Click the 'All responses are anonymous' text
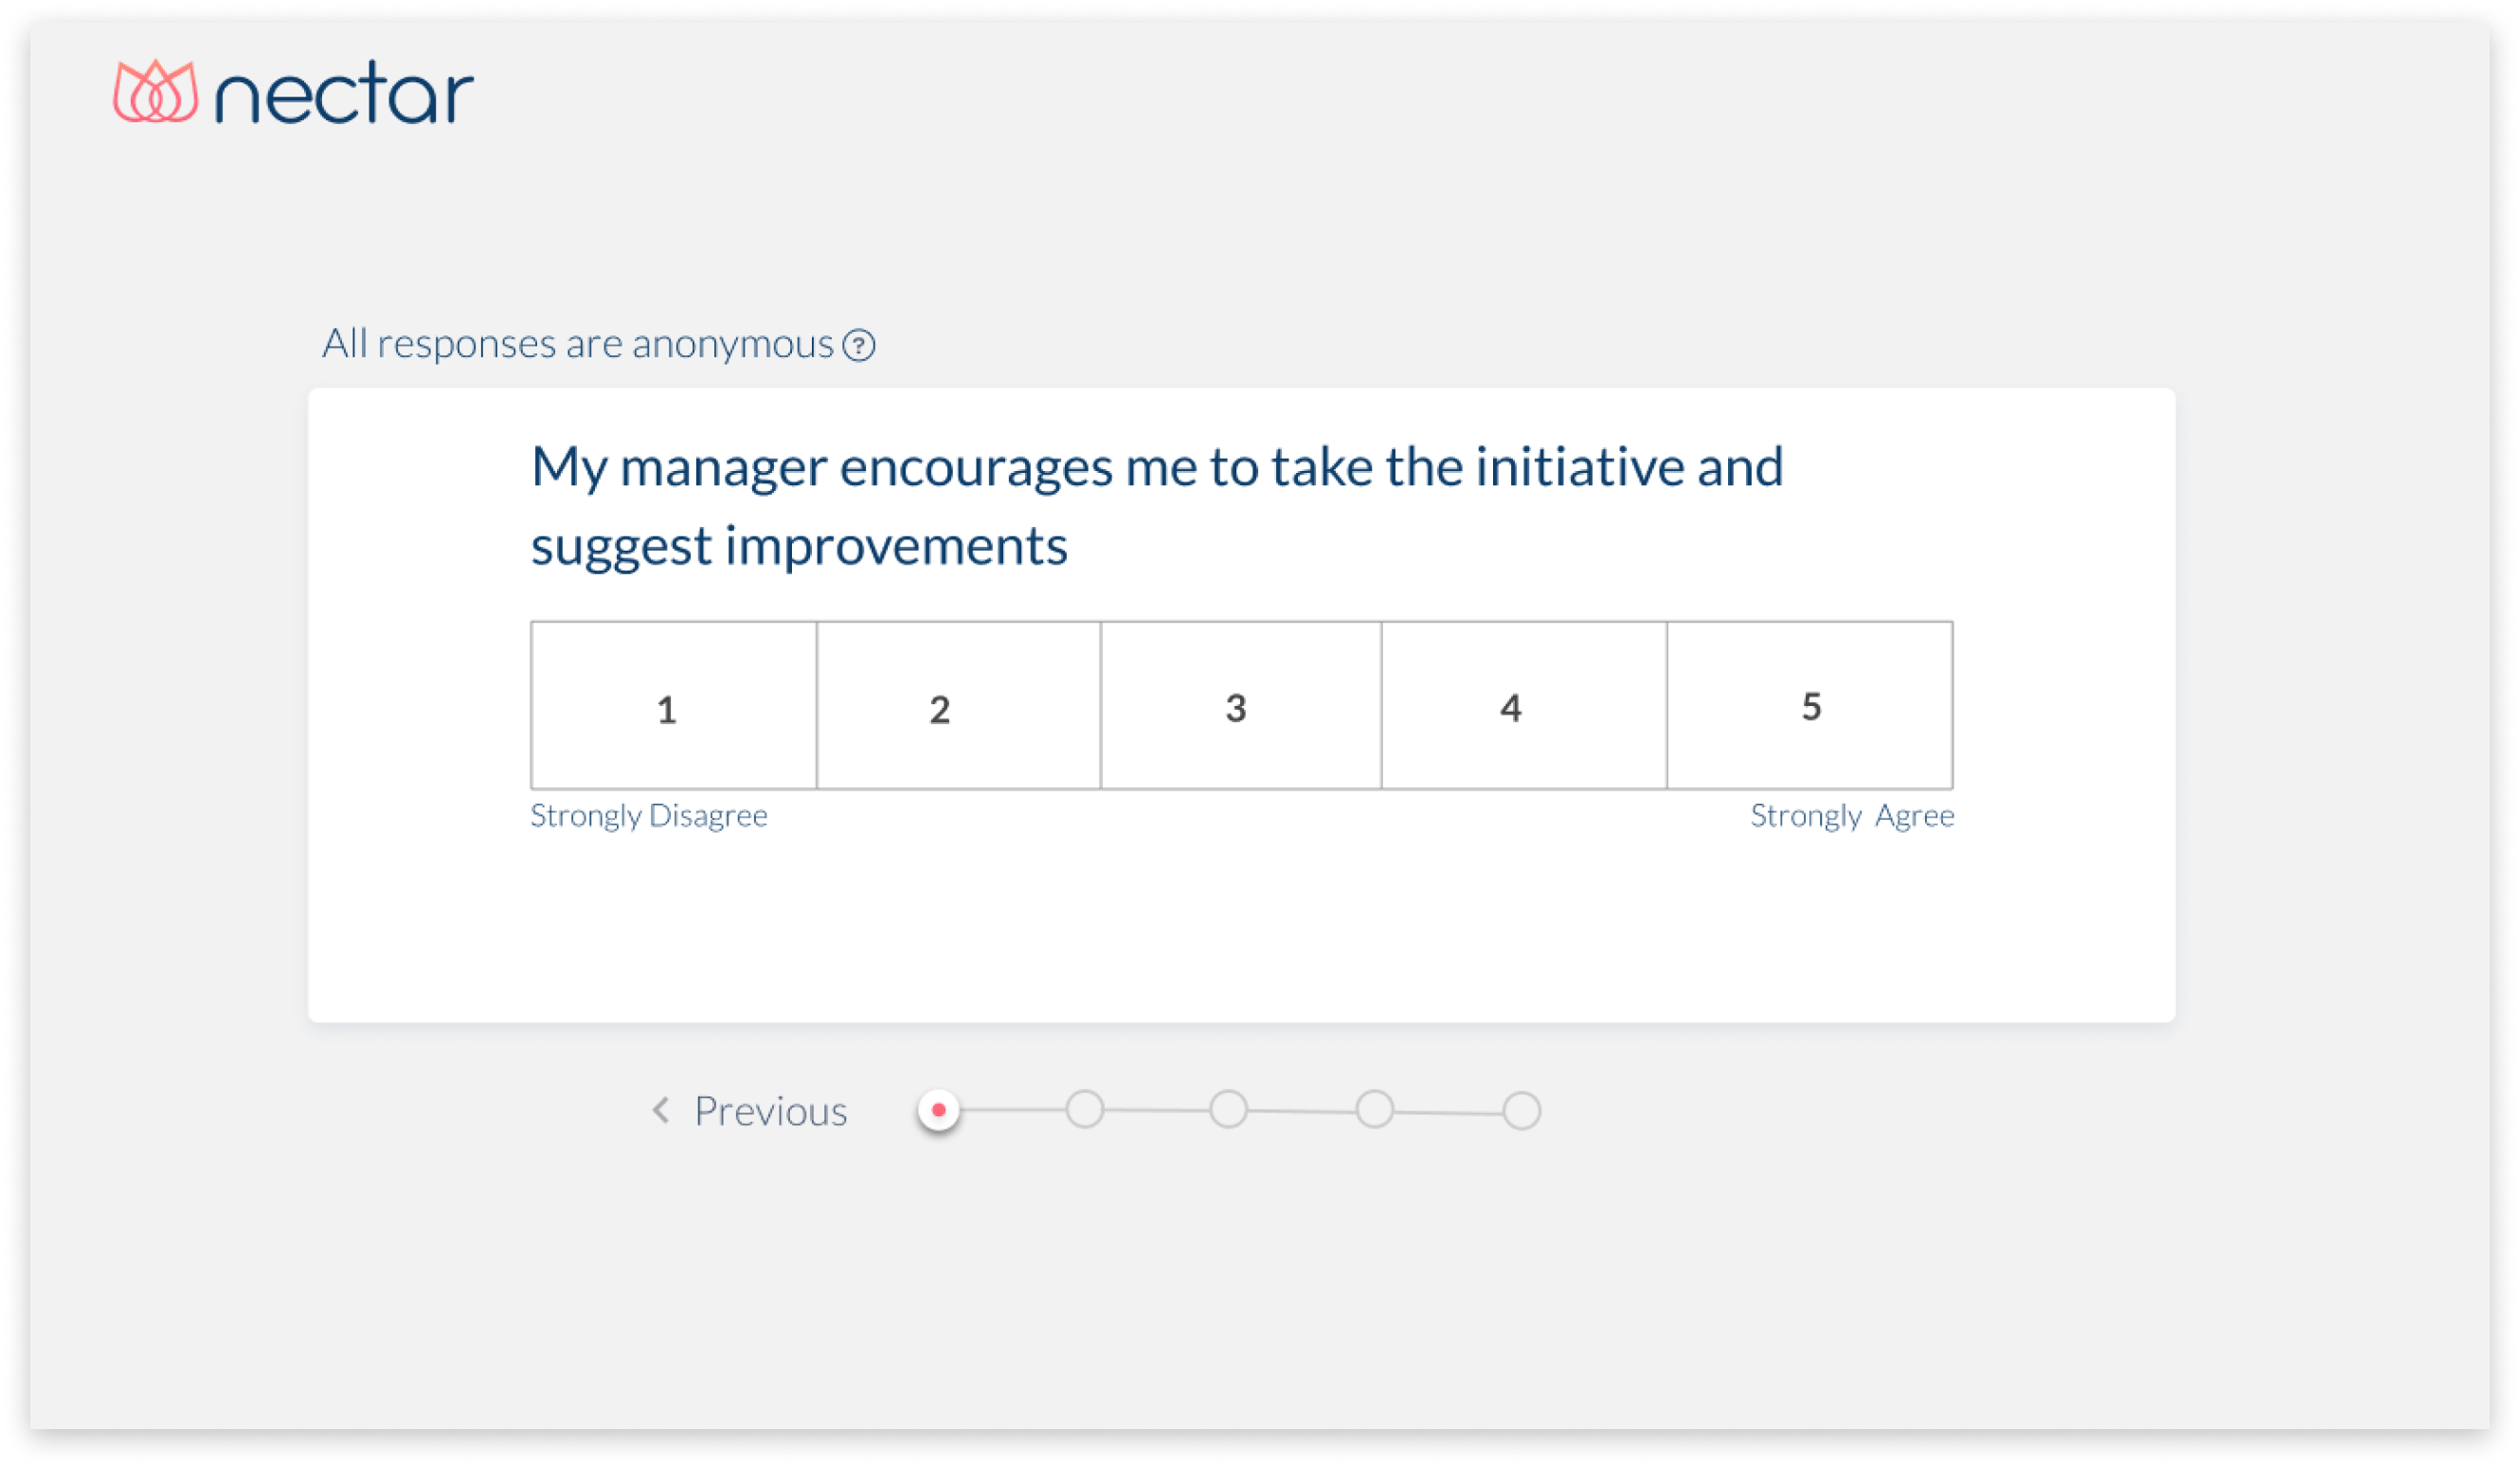The height and width of the screenshot is (1467, 2520). coord(577,344)
